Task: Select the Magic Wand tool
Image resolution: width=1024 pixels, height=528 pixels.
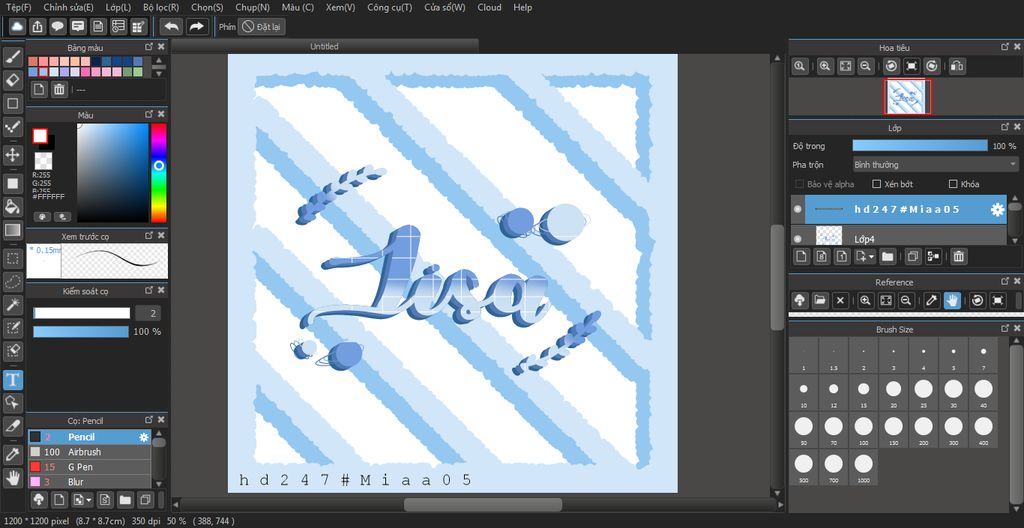Action: coord(13,305)
